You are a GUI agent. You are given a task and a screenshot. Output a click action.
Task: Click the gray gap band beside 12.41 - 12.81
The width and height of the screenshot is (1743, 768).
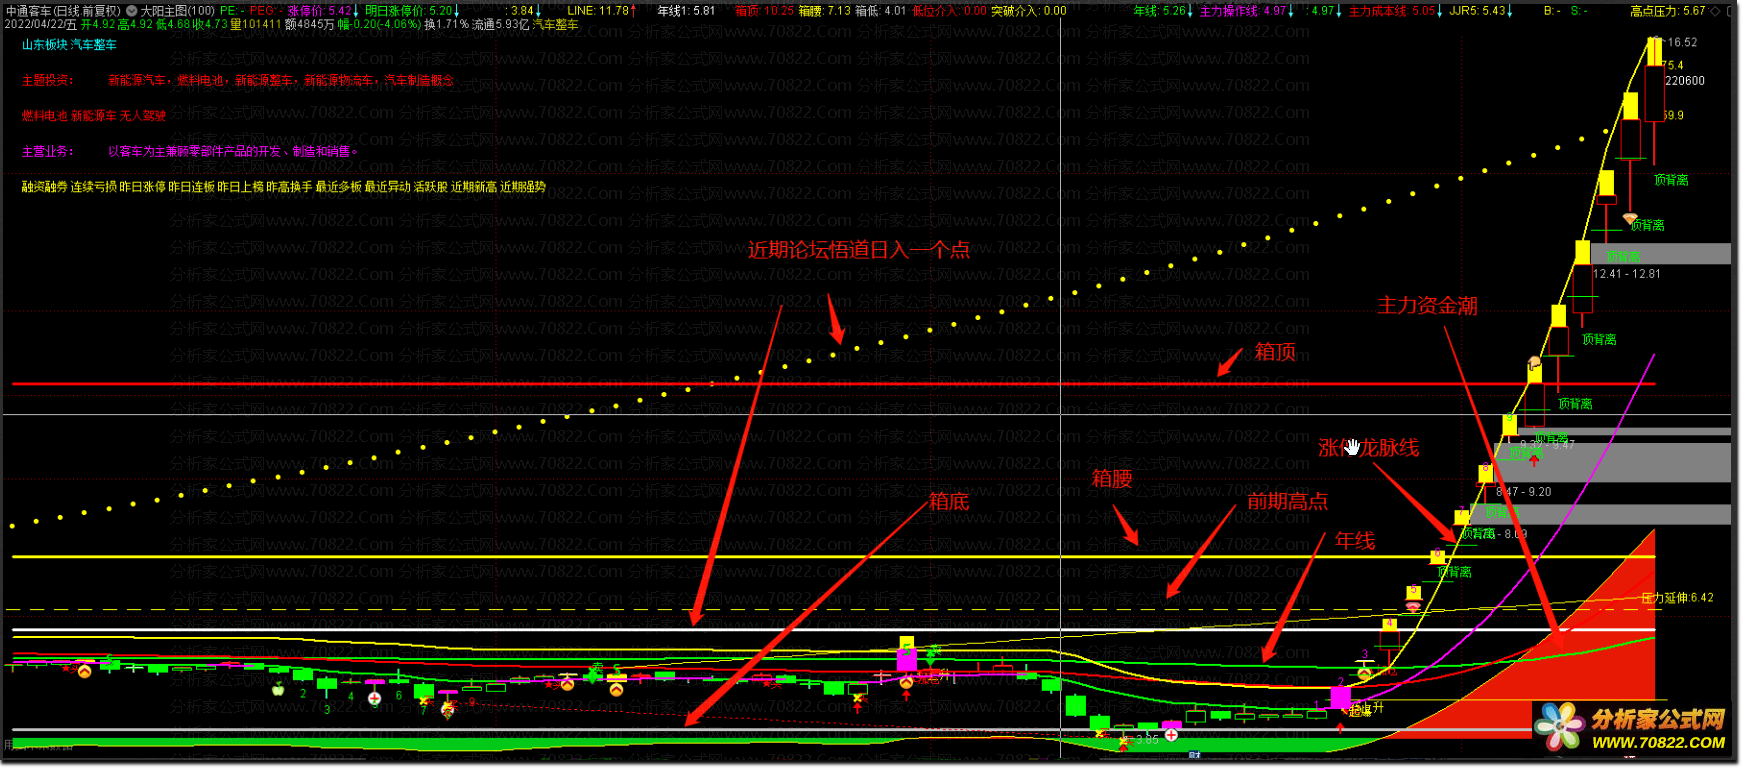pyautogui.click(x=1662, y=254)
